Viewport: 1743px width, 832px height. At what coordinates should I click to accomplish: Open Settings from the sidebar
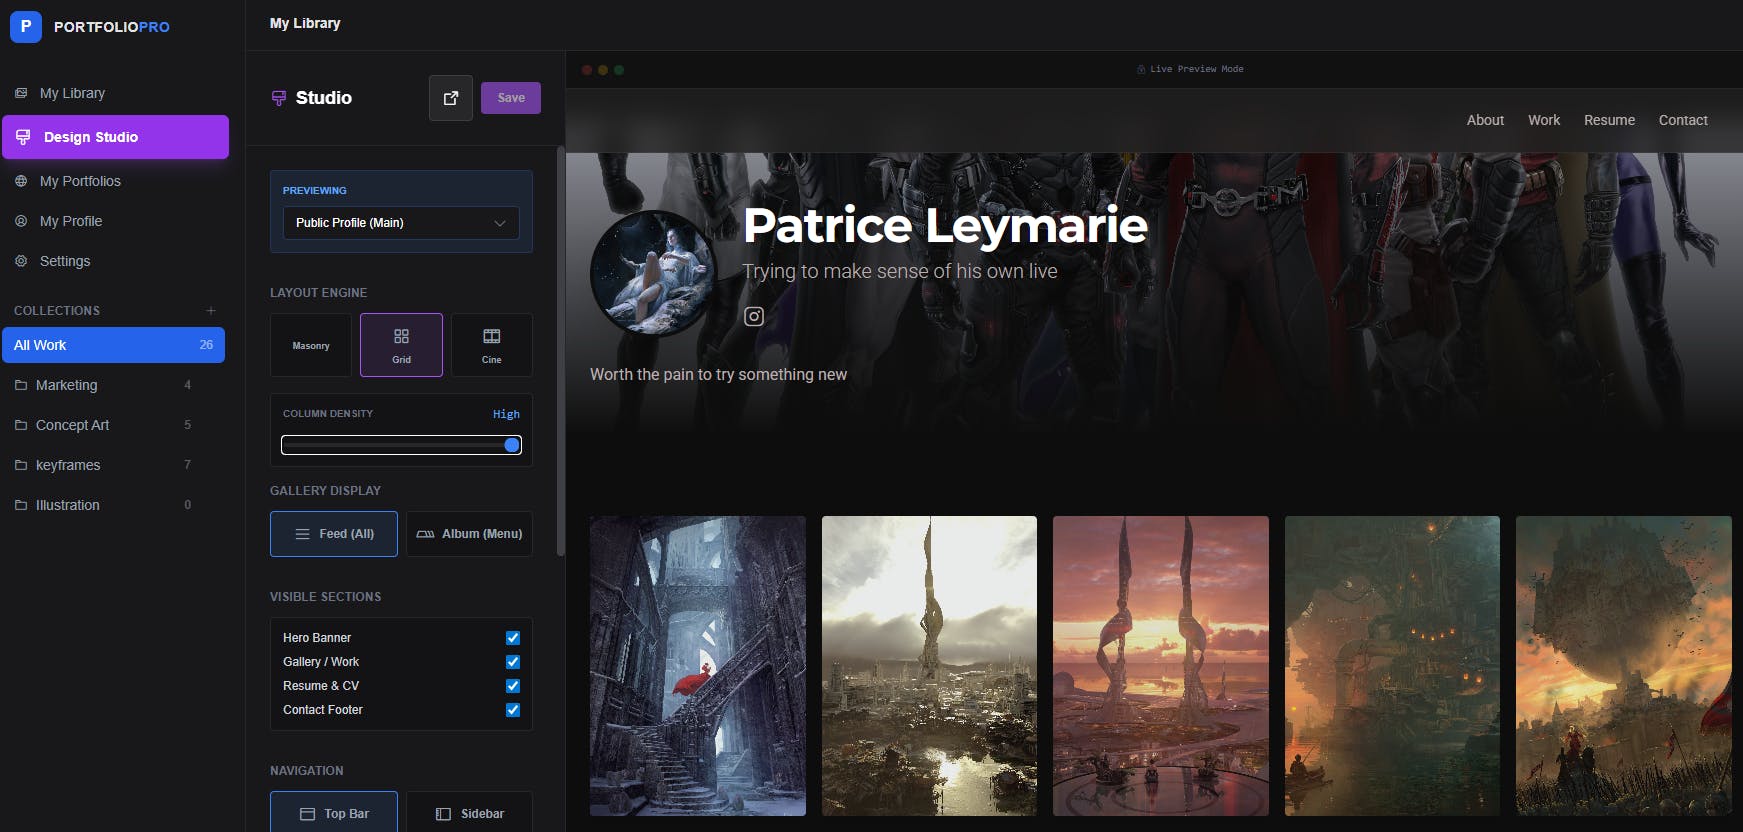tap(65, 261)
